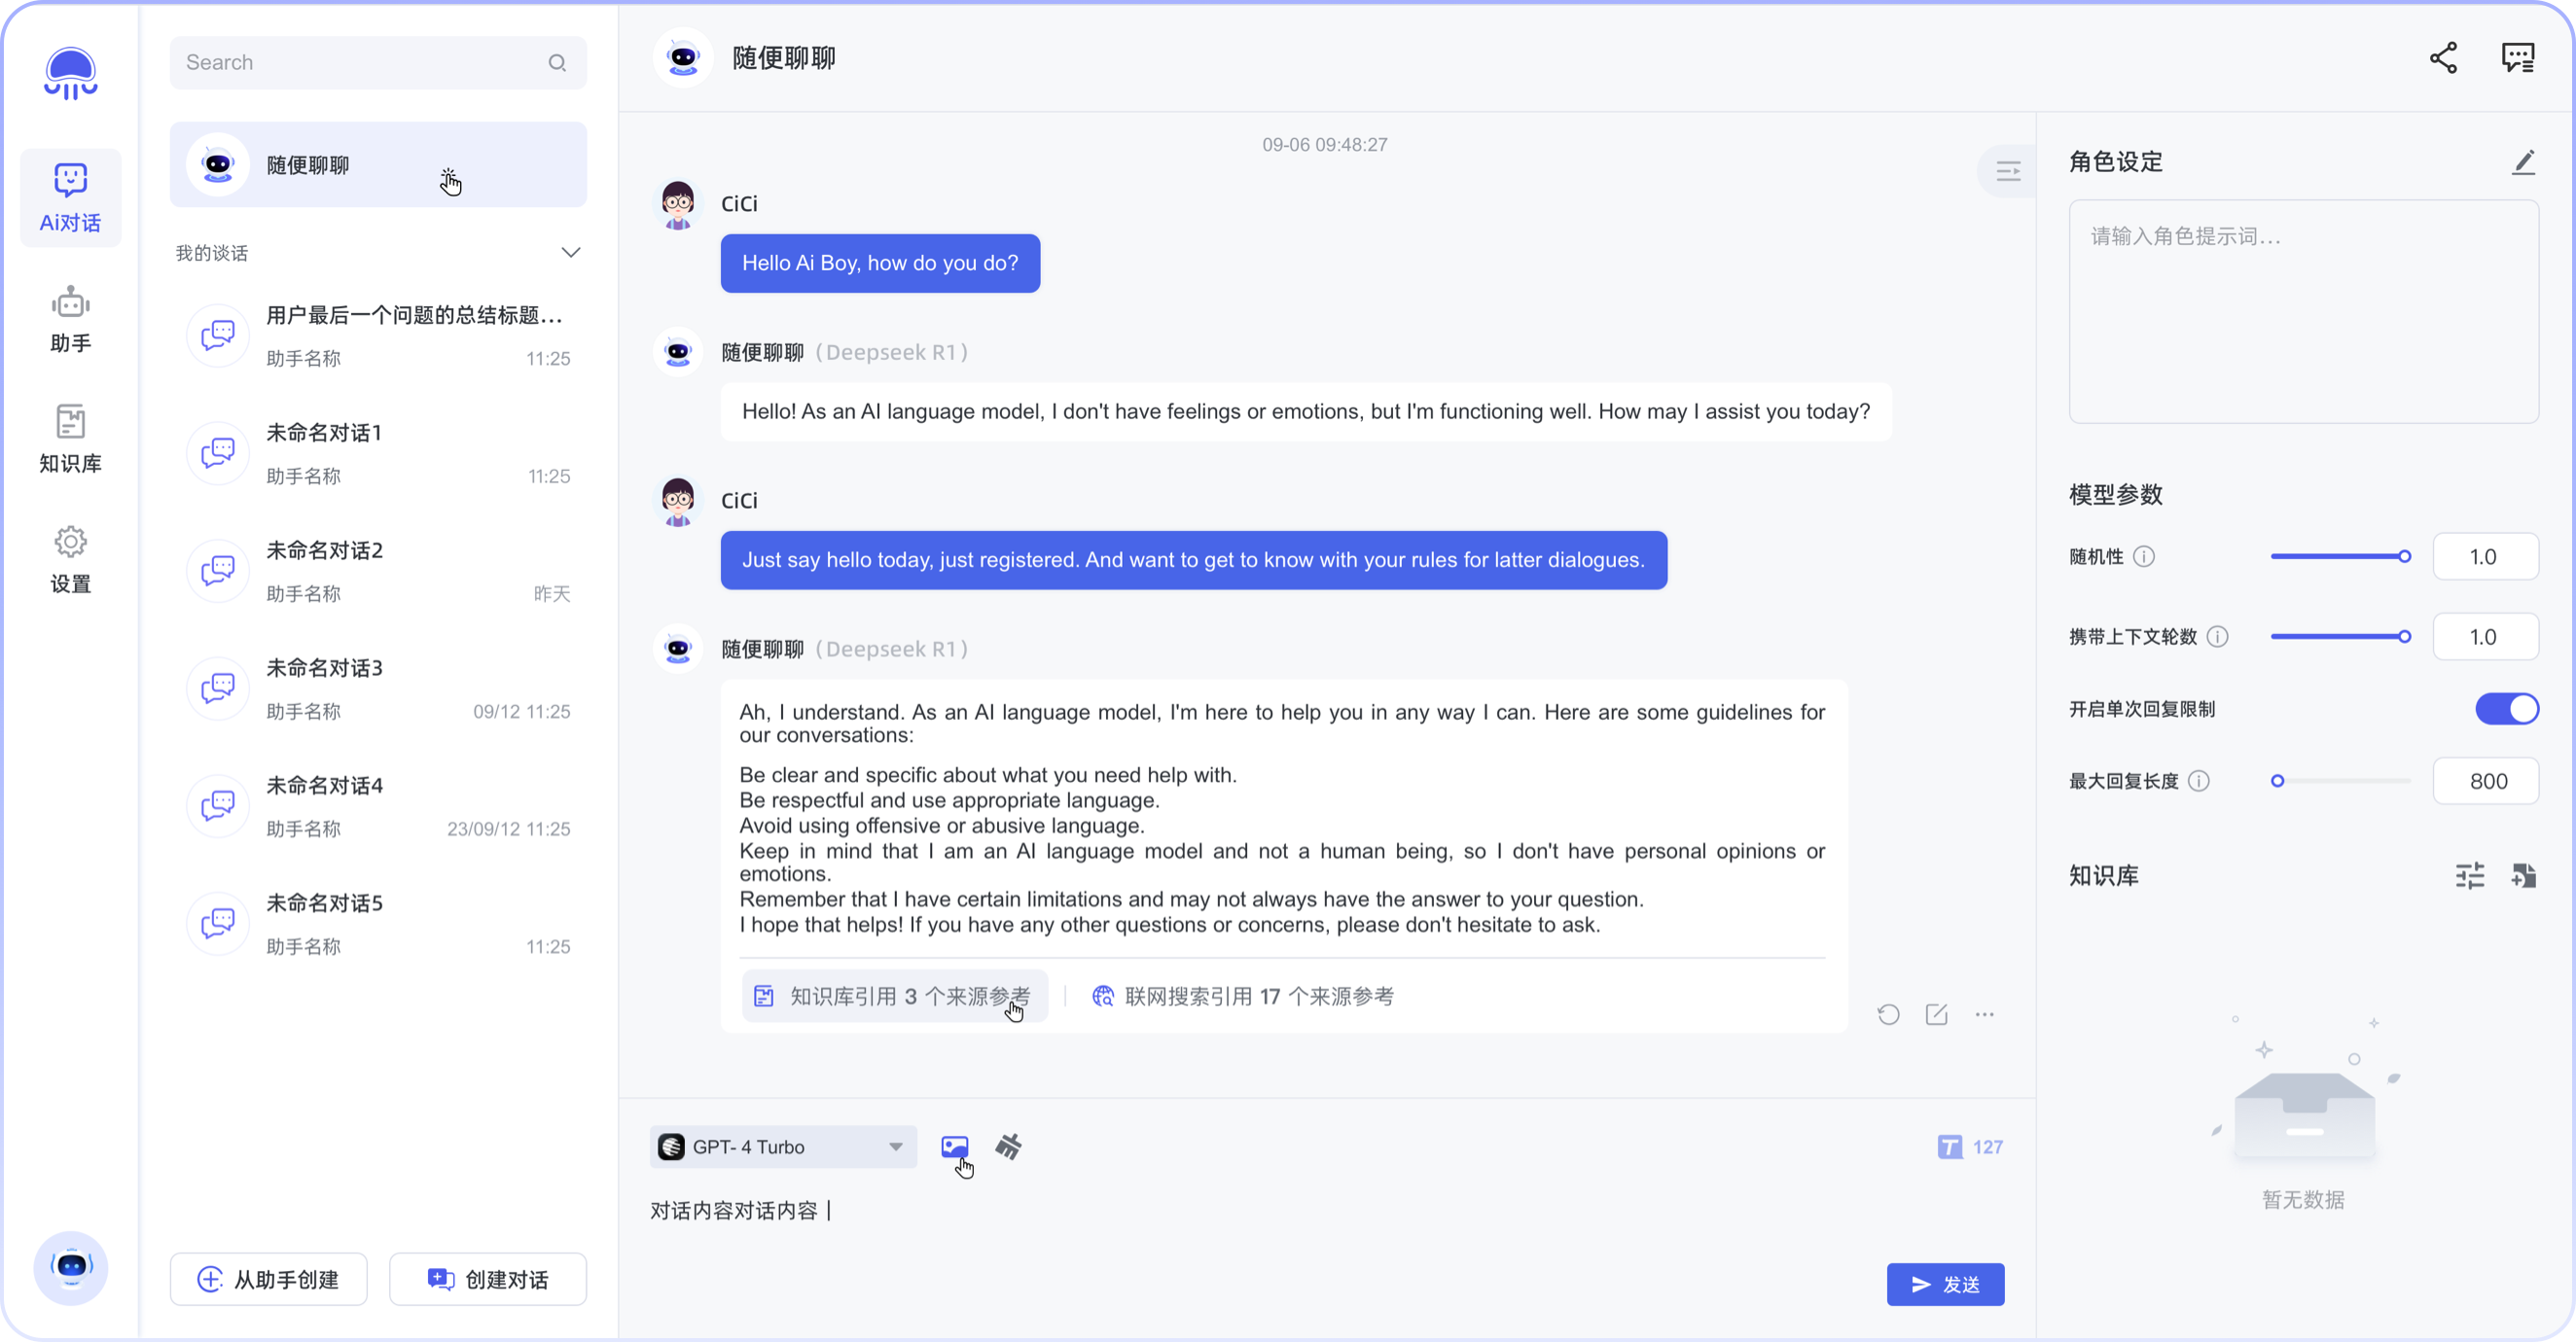Image resolution: width=2576 pixels, height=1342 pixels.
Task: Click the 创建对话 button
Action: point(488,1279)
